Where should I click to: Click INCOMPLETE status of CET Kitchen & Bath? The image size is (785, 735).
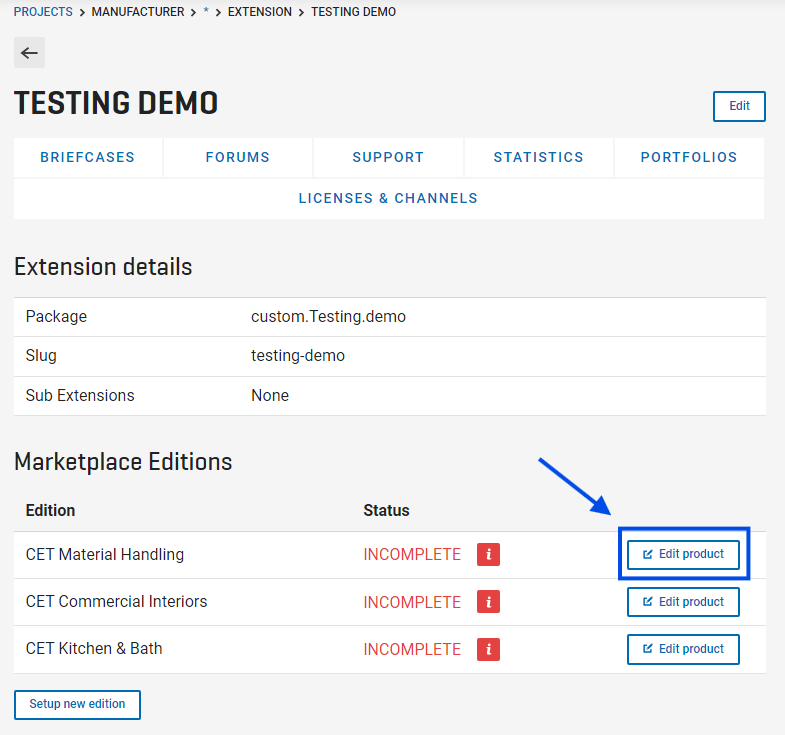(x=412, y=649)
